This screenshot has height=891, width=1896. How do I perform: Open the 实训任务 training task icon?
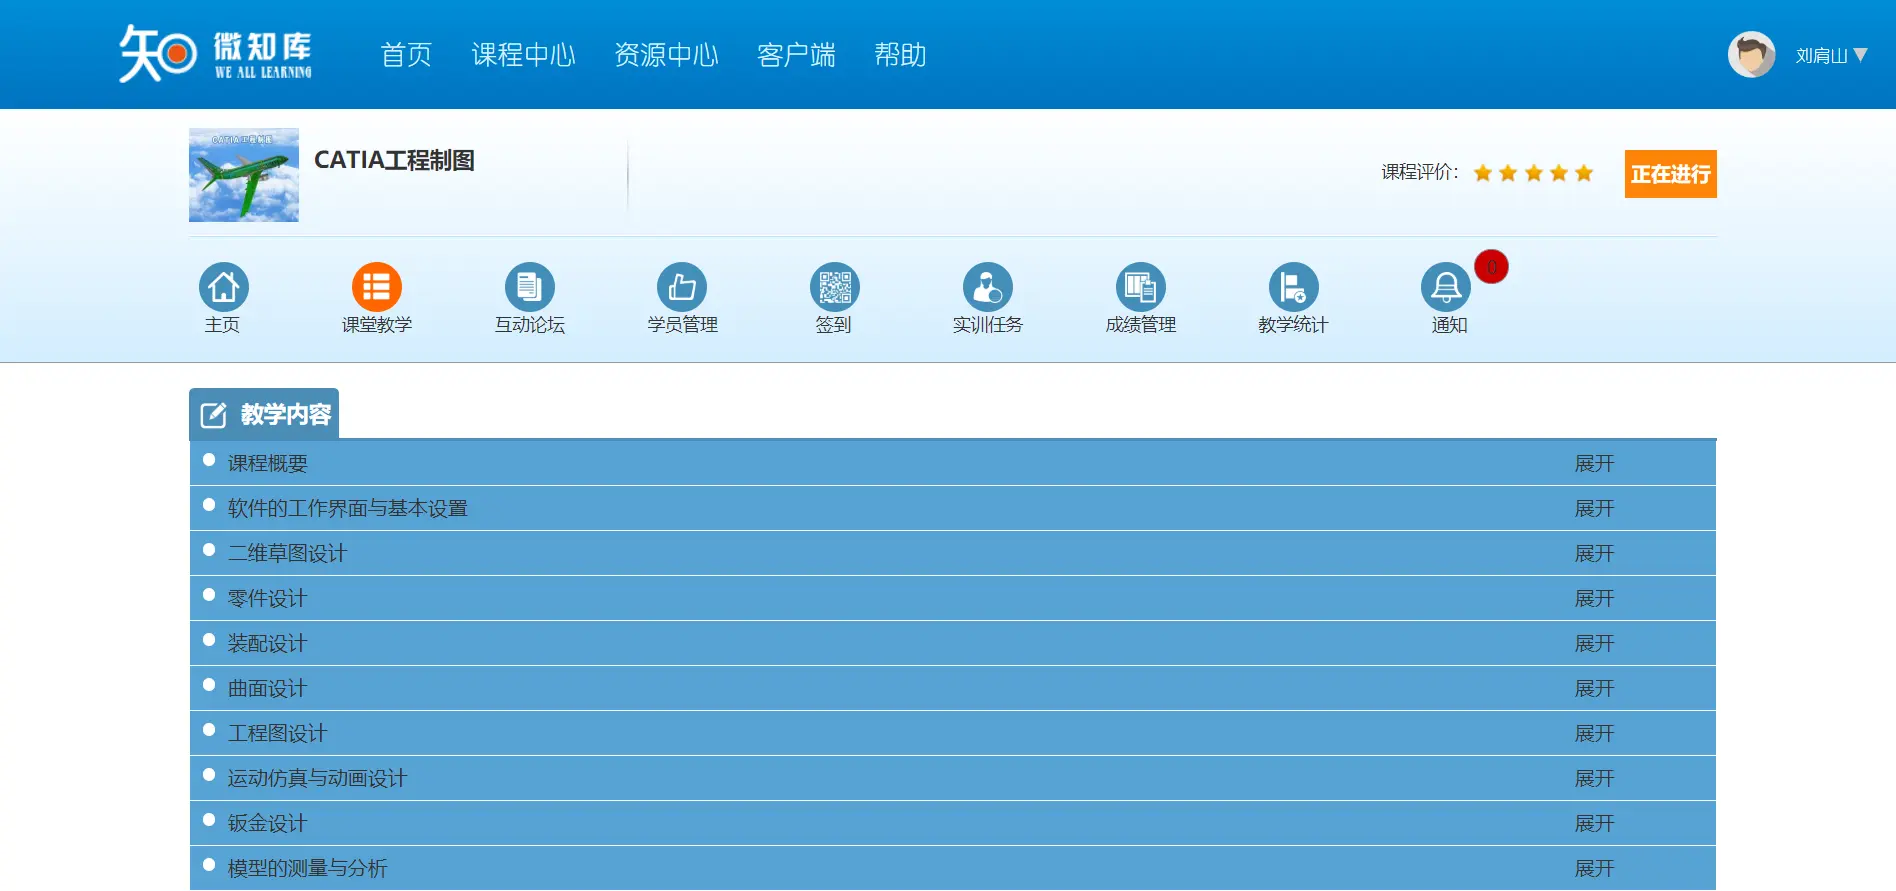(987, 288)
